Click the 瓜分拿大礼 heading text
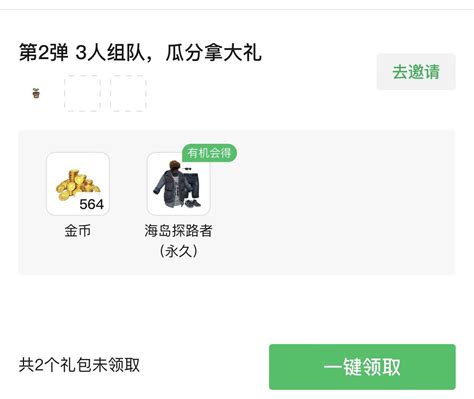 (214, 53)
